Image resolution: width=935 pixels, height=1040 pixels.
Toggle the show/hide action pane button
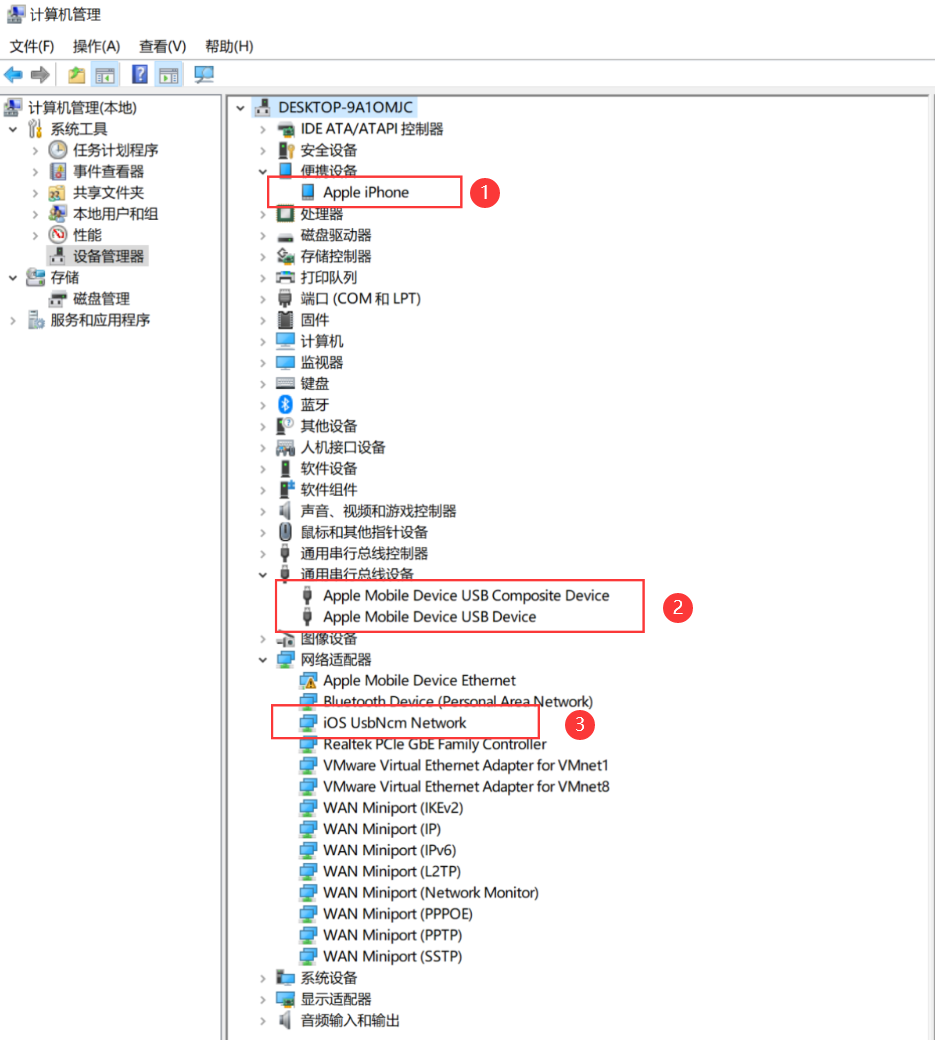point(169,75)
